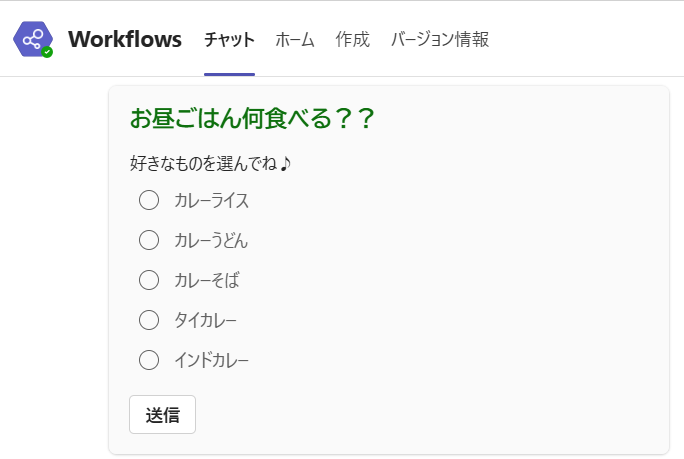The height and width of the screenshot is (459, 684).
Task: Click the カレーライス option label text
Action: click(x=212, y=201)
